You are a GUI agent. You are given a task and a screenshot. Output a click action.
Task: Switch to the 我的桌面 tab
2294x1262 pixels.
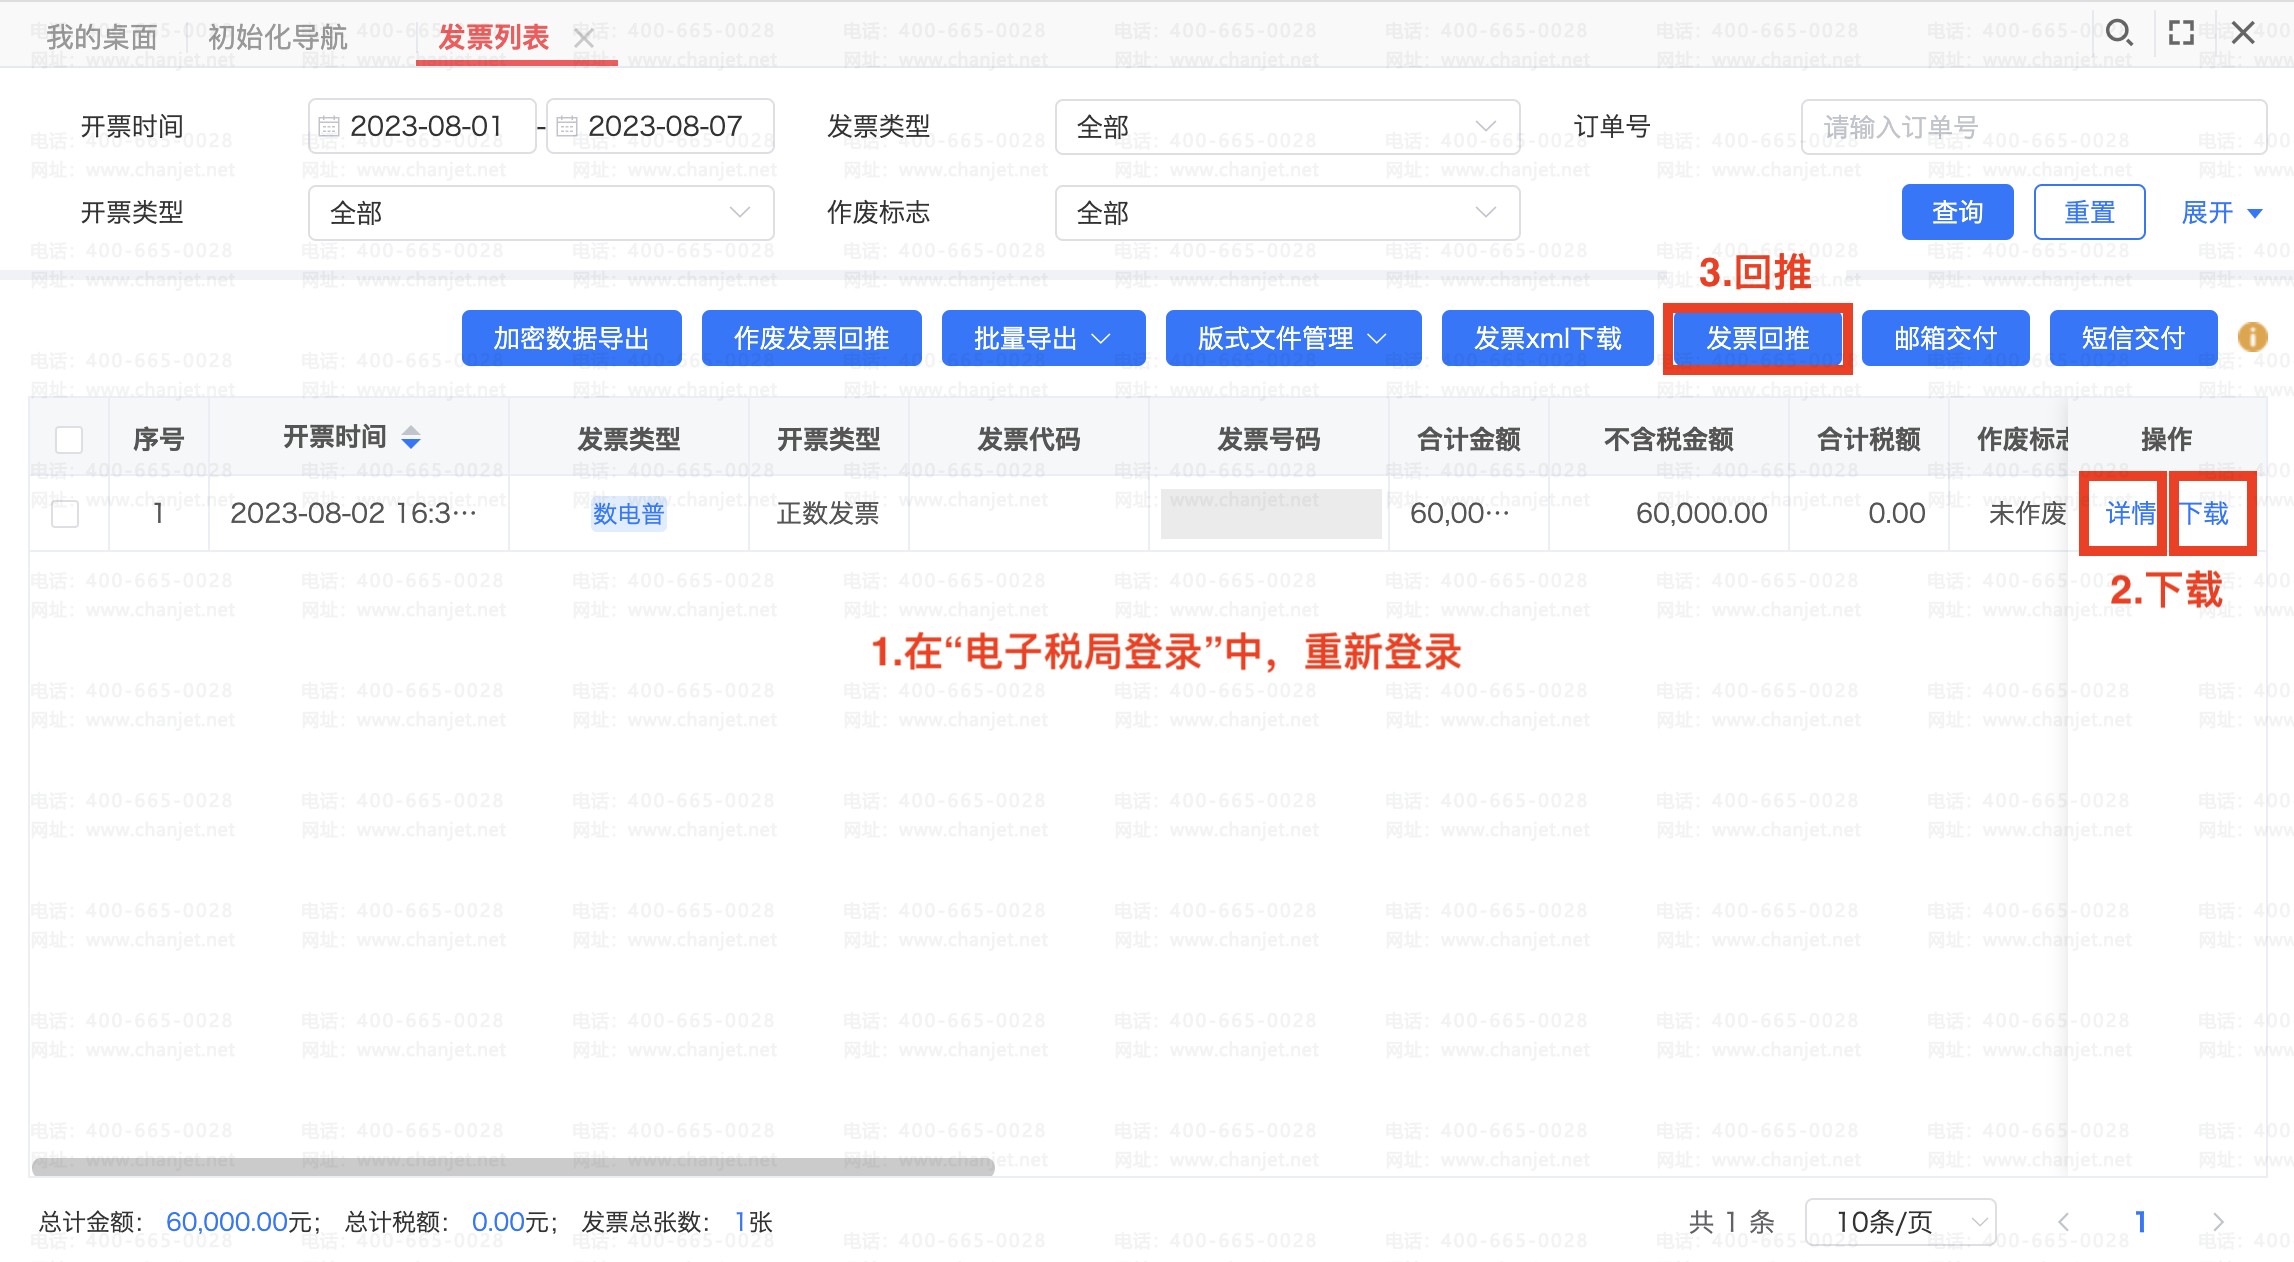tap(102, 37)
